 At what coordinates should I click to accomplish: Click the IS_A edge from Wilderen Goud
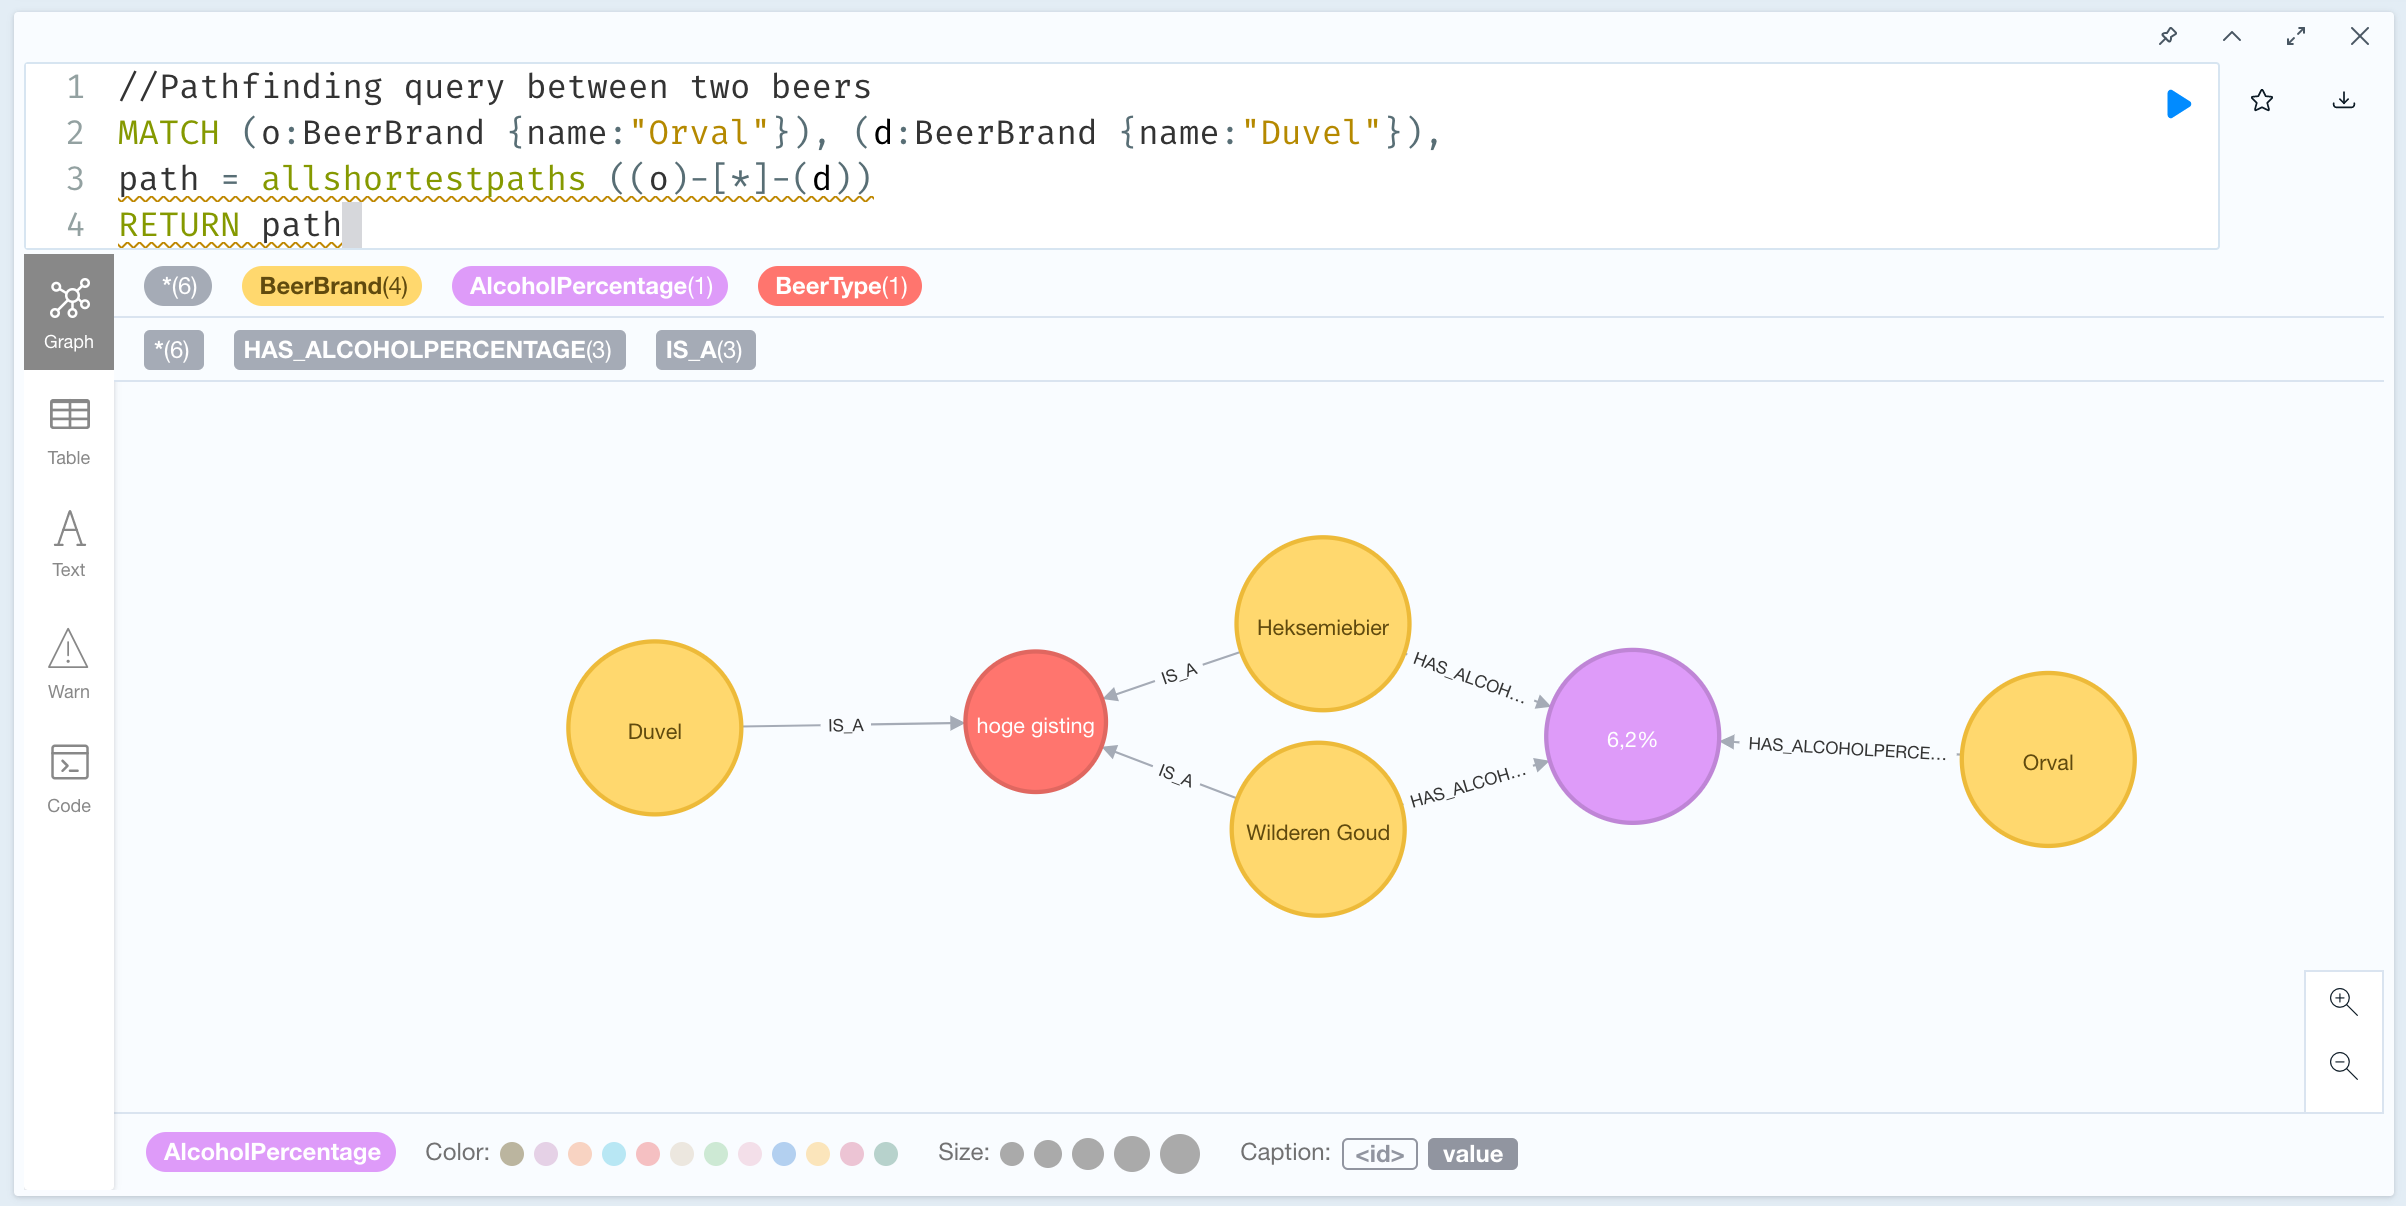coord(1176,775)
